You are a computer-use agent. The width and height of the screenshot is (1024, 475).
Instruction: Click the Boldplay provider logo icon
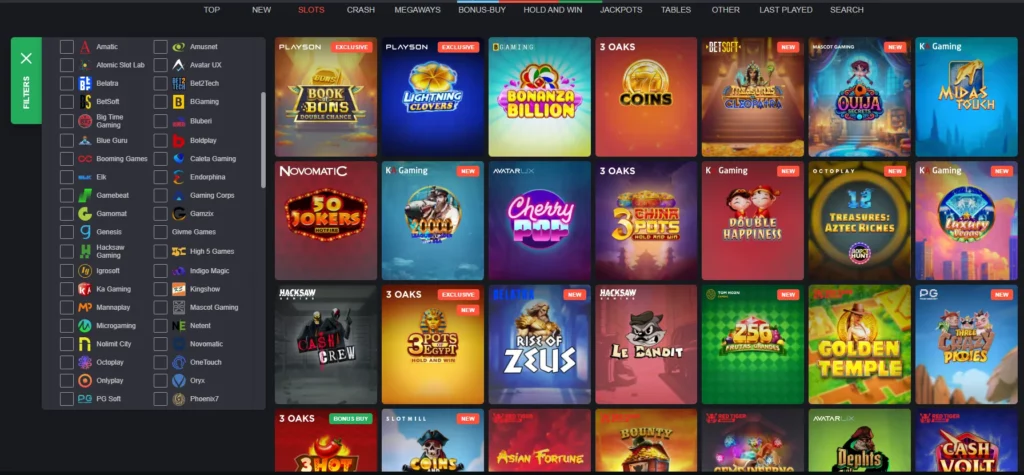[179, 140]
